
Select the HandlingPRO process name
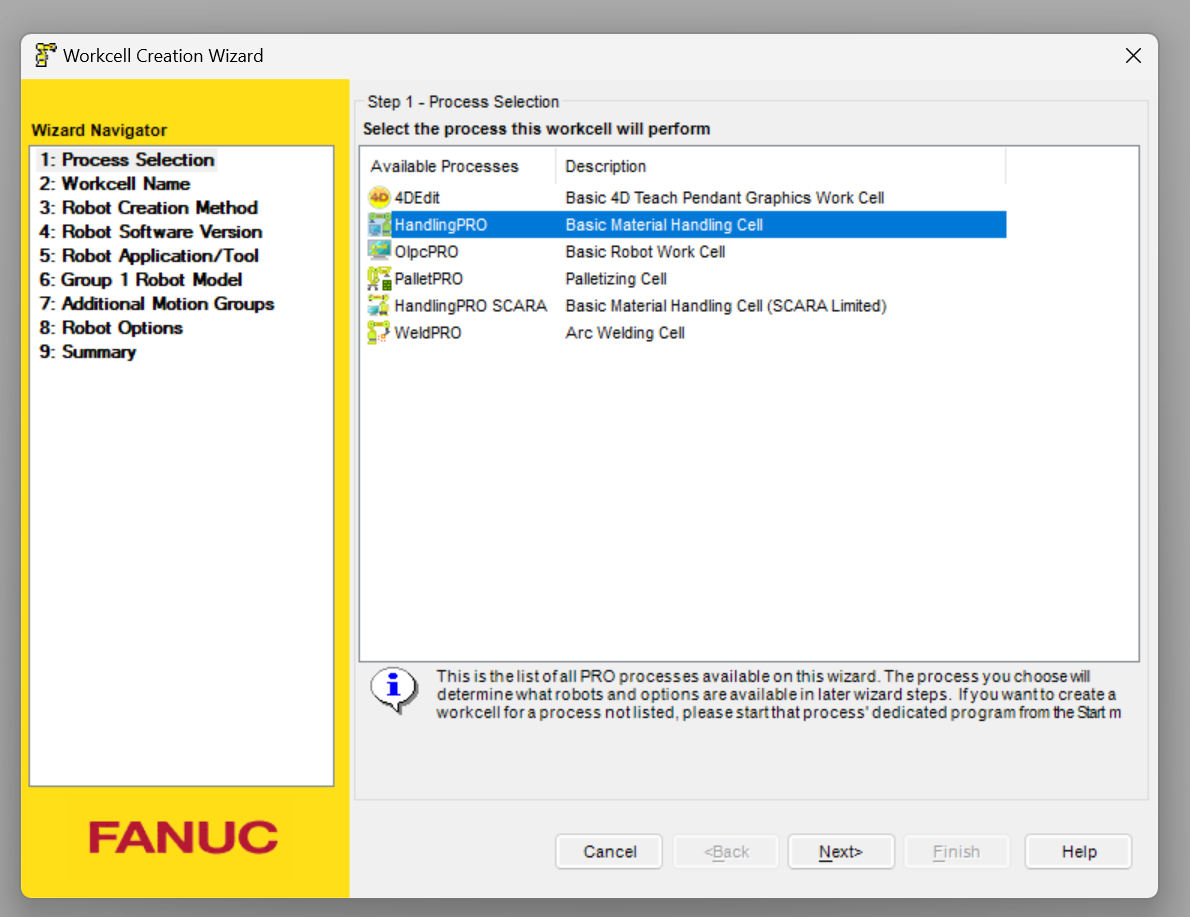coord(440,225)
